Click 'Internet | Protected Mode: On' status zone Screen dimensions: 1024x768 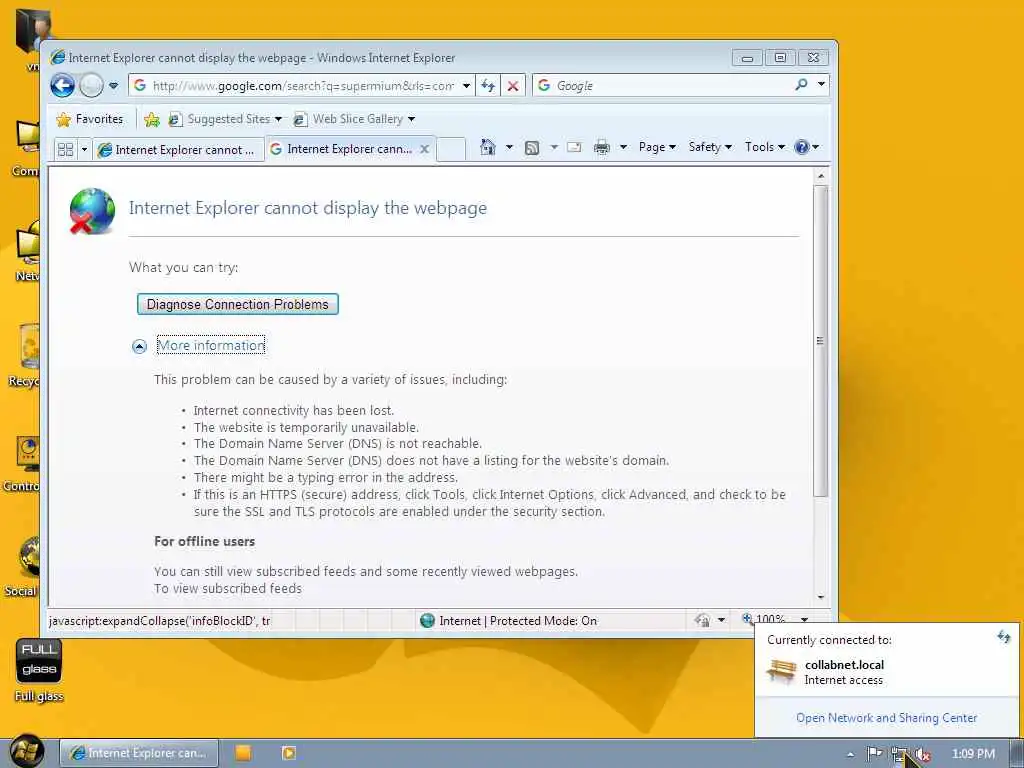(x=508, y=621)
